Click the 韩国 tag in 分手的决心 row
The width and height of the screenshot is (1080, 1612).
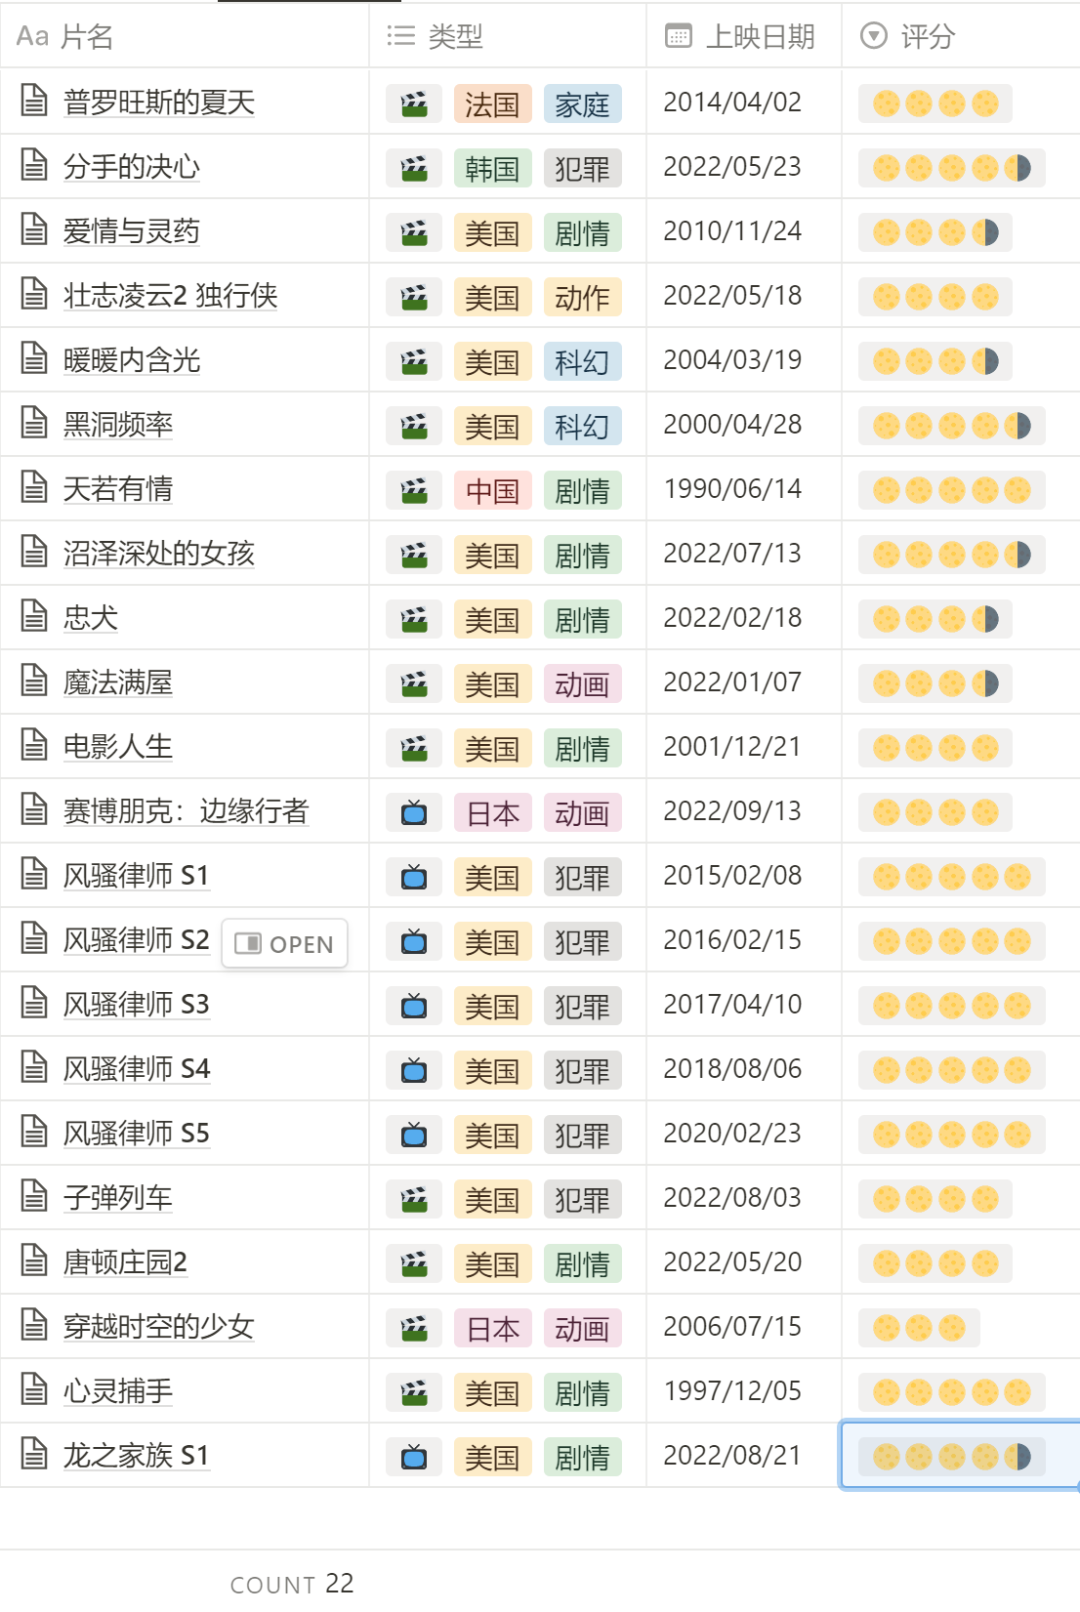tap(492, 168)
